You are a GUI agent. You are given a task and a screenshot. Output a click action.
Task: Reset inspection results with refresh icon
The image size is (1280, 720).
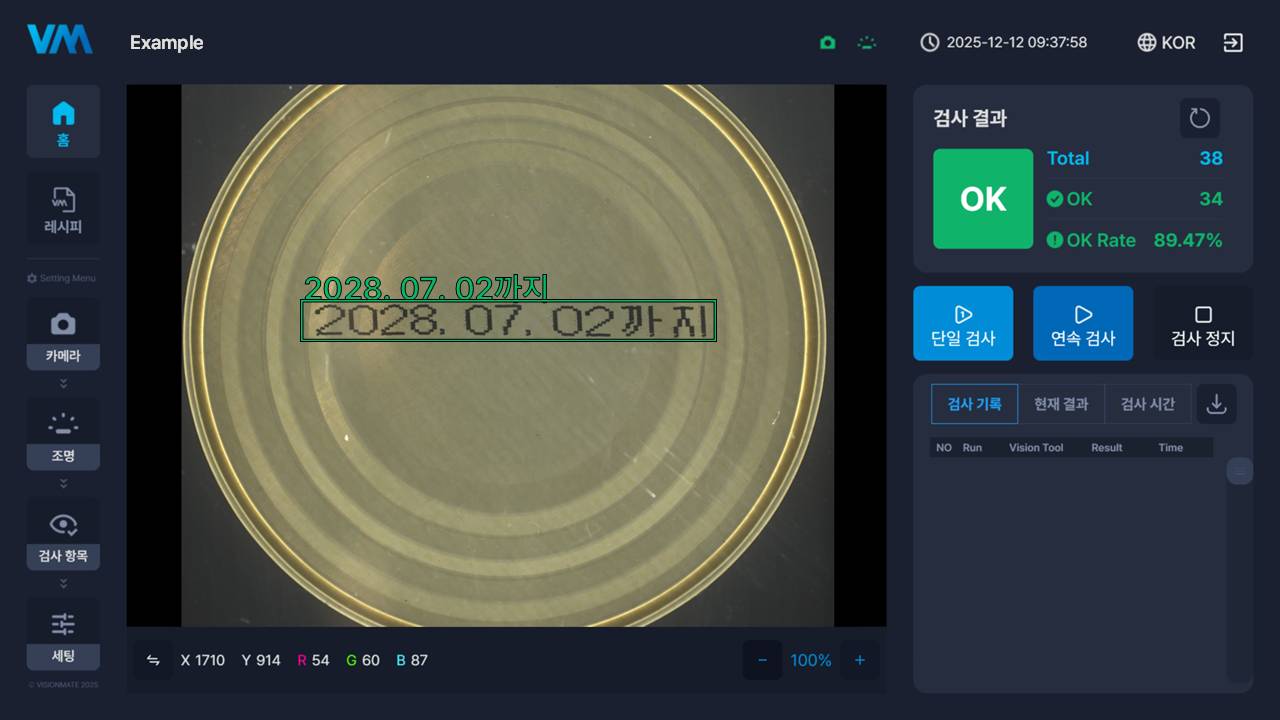(1199, 118)
